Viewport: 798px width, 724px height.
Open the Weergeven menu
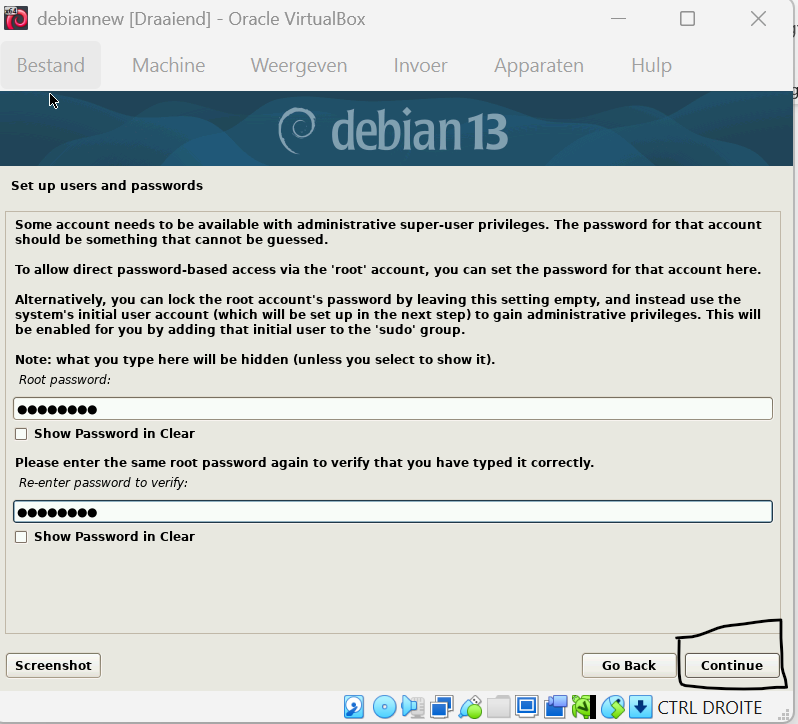[x=299, y=65]
